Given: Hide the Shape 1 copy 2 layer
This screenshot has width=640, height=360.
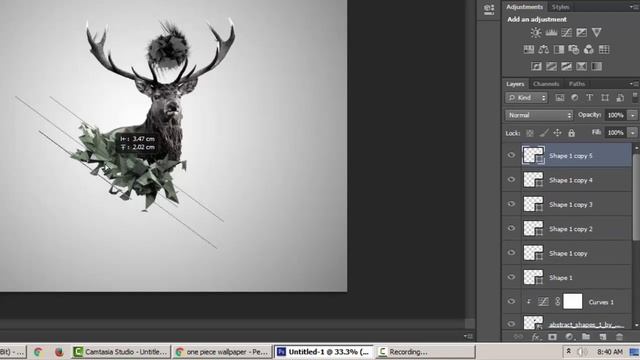Looking at the screenshot, I should tap(511, 228).
